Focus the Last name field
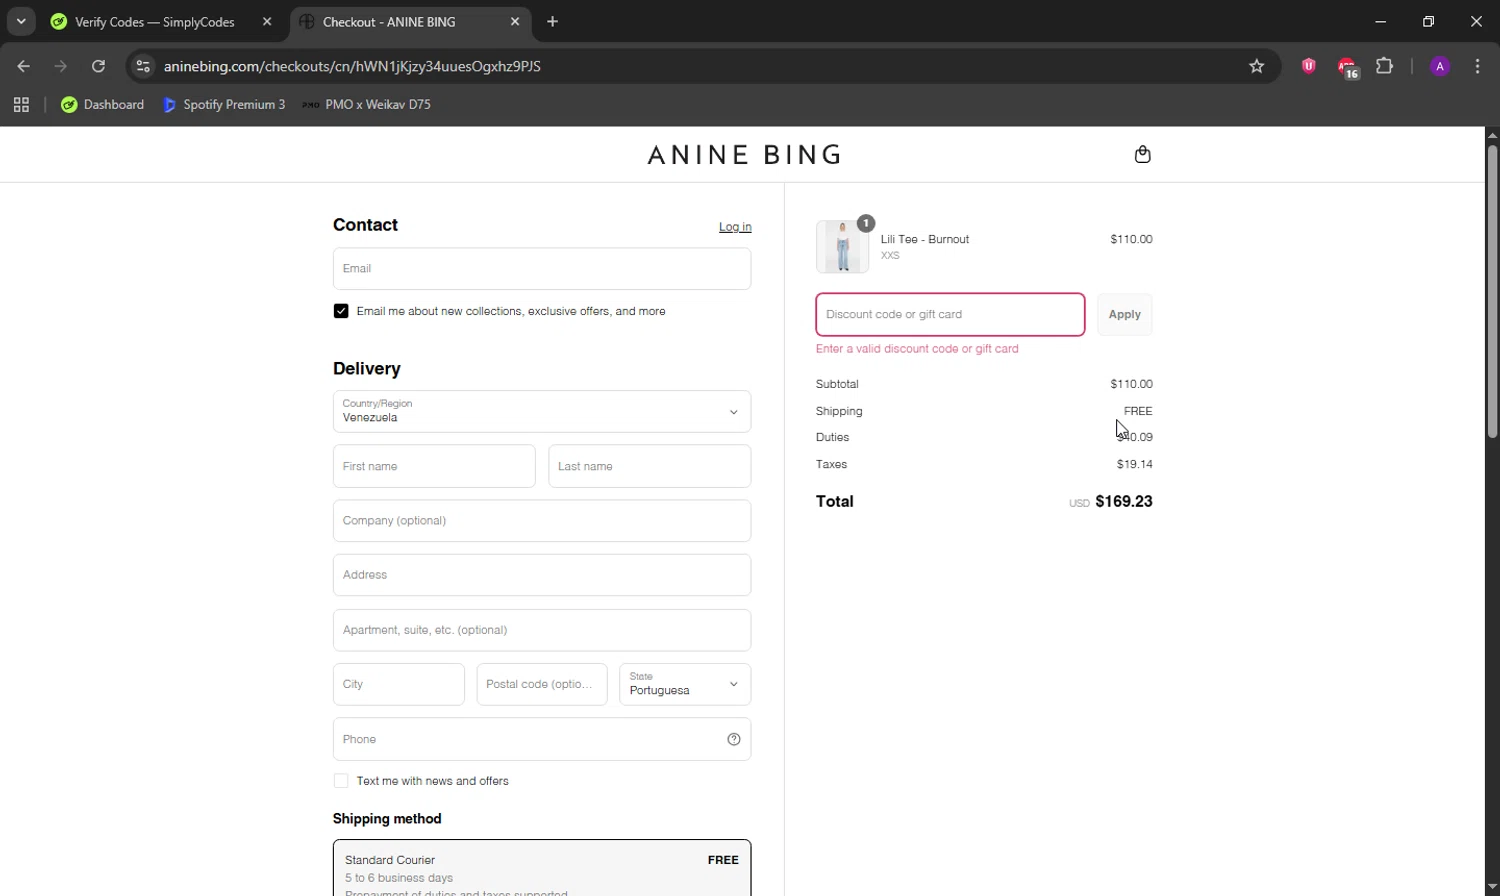This screenshot has width=1500, height=896. pos(650,466)
